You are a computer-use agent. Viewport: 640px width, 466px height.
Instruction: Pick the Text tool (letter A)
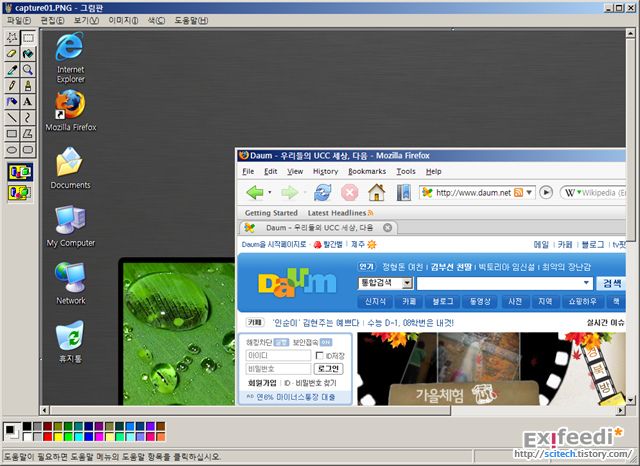(28, 102)
